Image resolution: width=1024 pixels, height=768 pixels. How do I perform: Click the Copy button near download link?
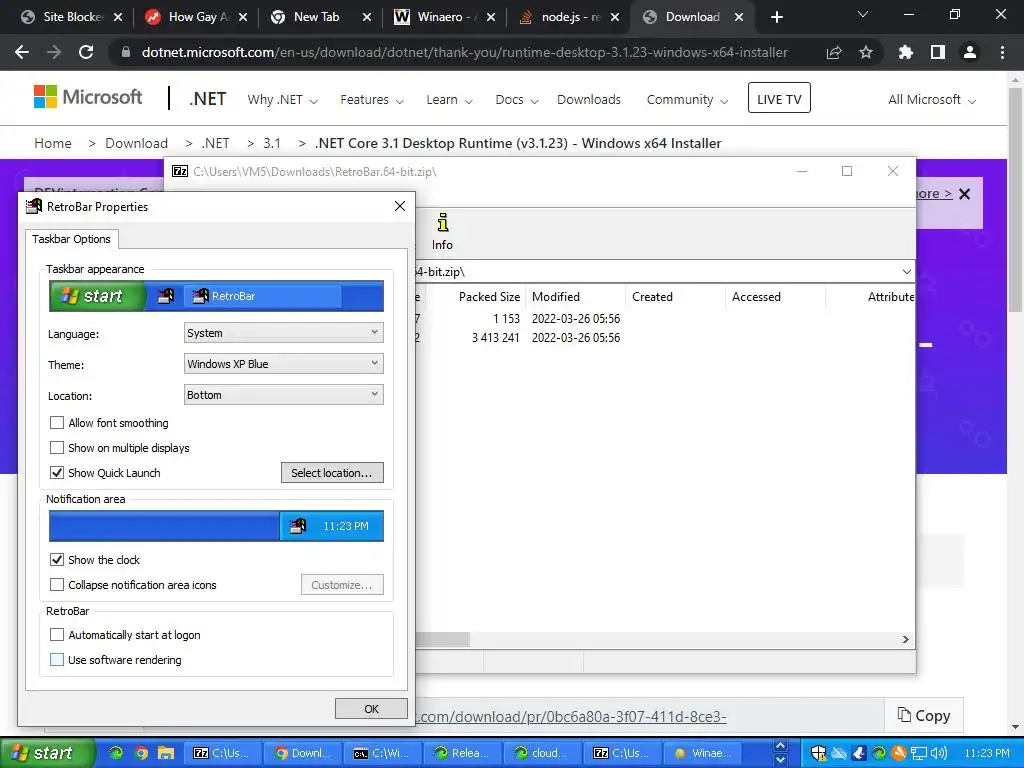(924, 716)
